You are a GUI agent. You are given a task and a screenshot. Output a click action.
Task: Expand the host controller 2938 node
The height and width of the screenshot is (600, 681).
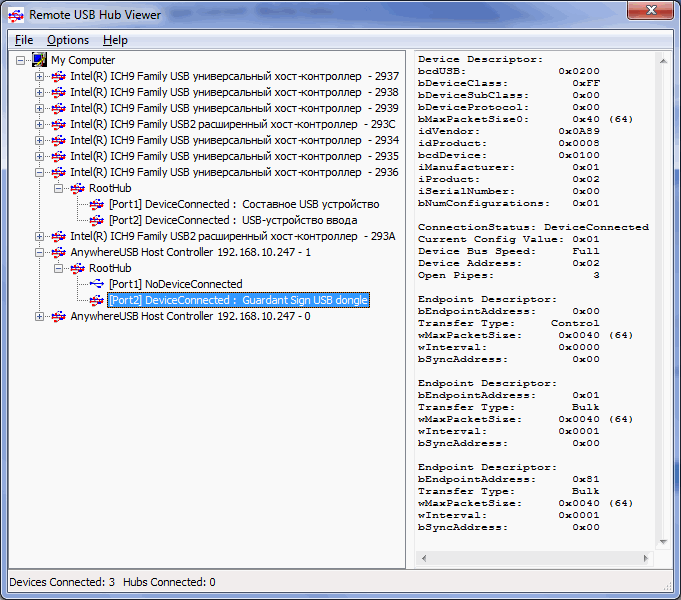point(40,92)
